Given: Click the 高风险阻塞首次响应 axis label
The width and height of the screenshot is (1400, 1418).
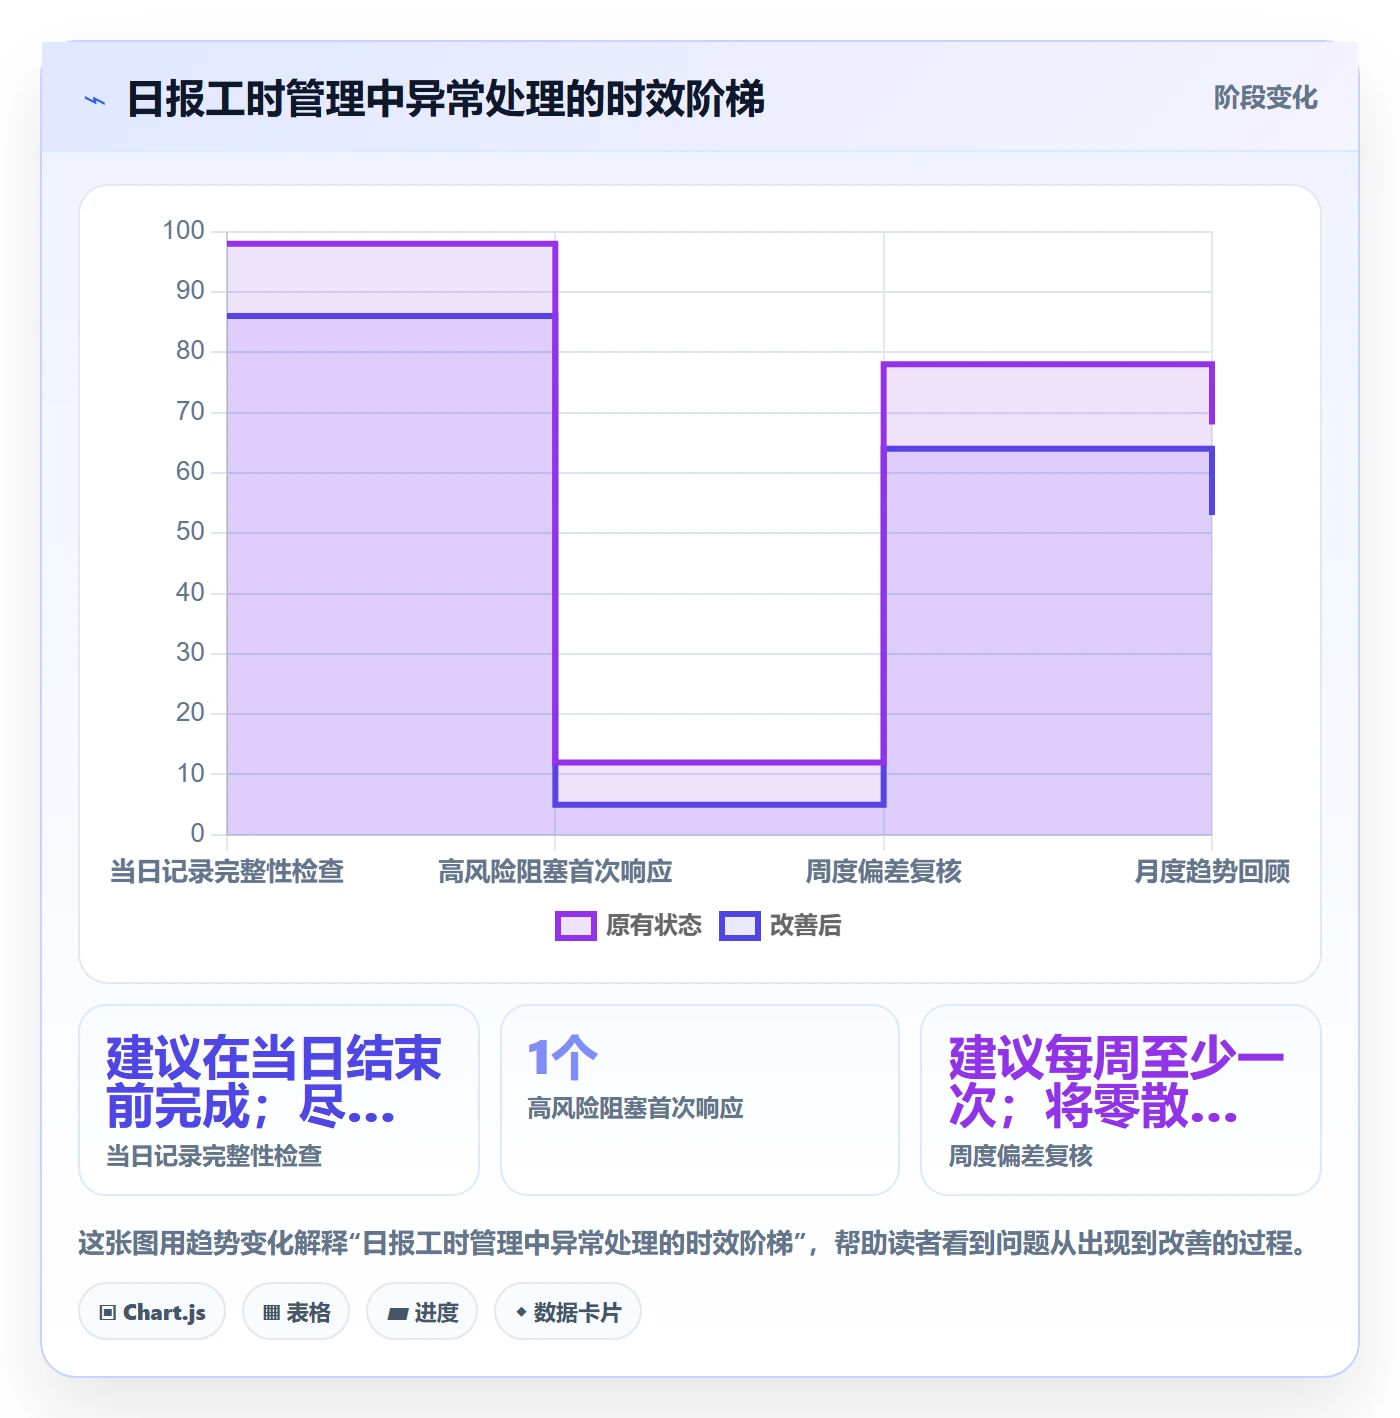Looking at the screenshot, I should pos(555,872).
